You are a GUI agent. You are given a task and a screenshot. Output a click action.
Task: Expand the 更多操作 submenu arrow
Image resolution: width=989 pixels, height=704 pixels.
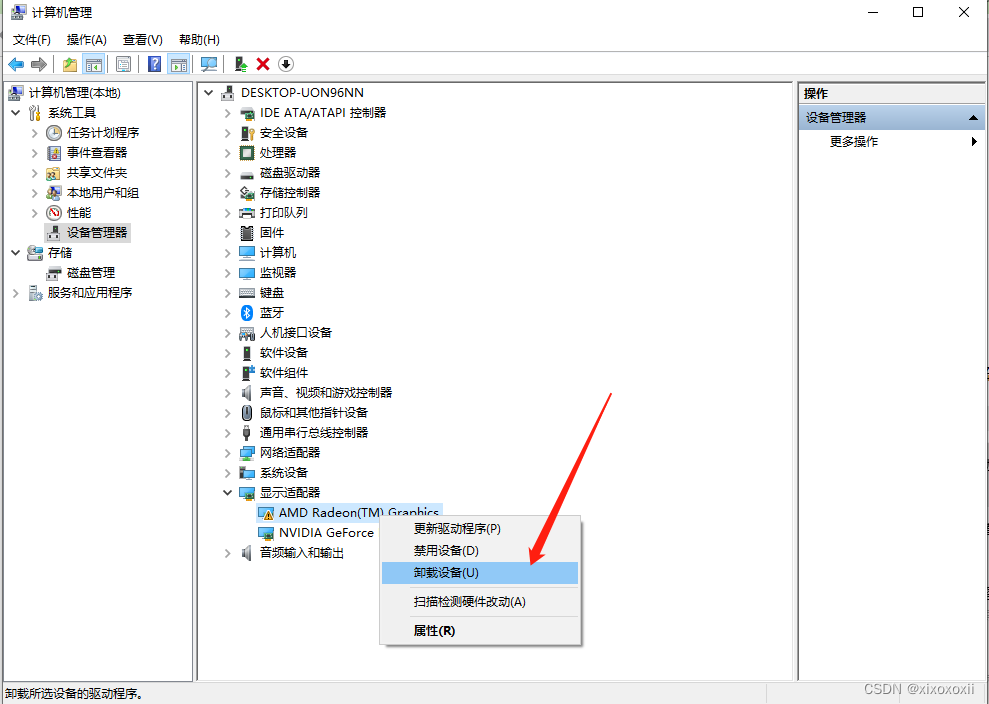(974, 141)
